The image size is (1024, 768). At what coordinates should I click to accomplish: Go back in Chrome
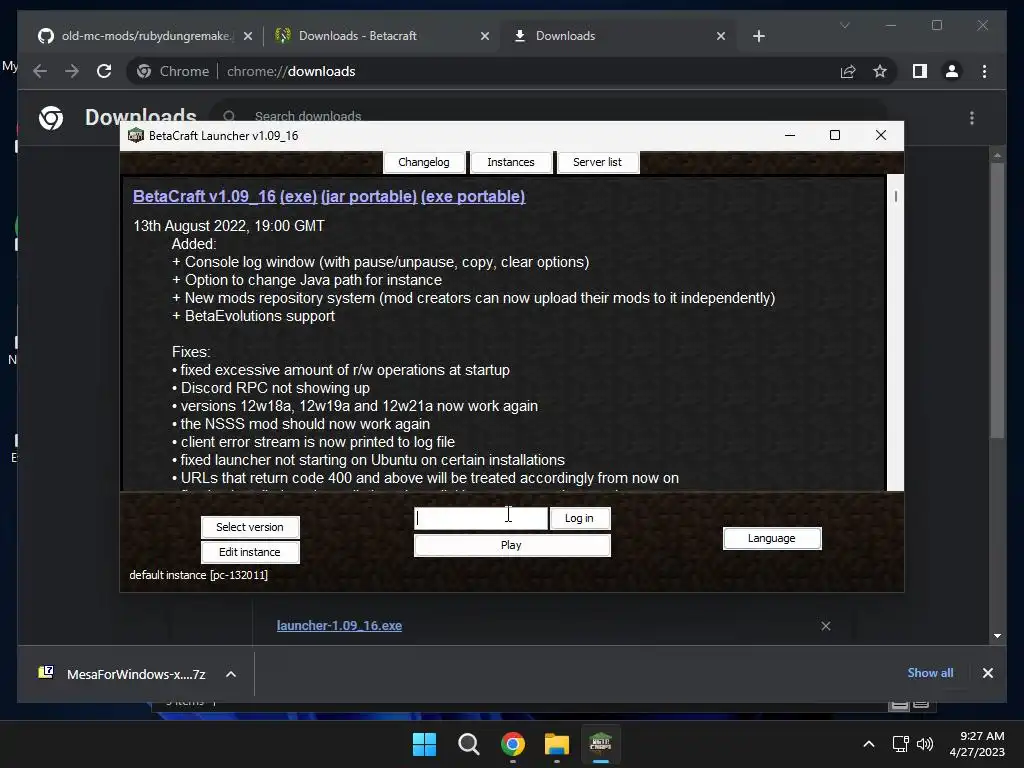(x=40, y=71)
